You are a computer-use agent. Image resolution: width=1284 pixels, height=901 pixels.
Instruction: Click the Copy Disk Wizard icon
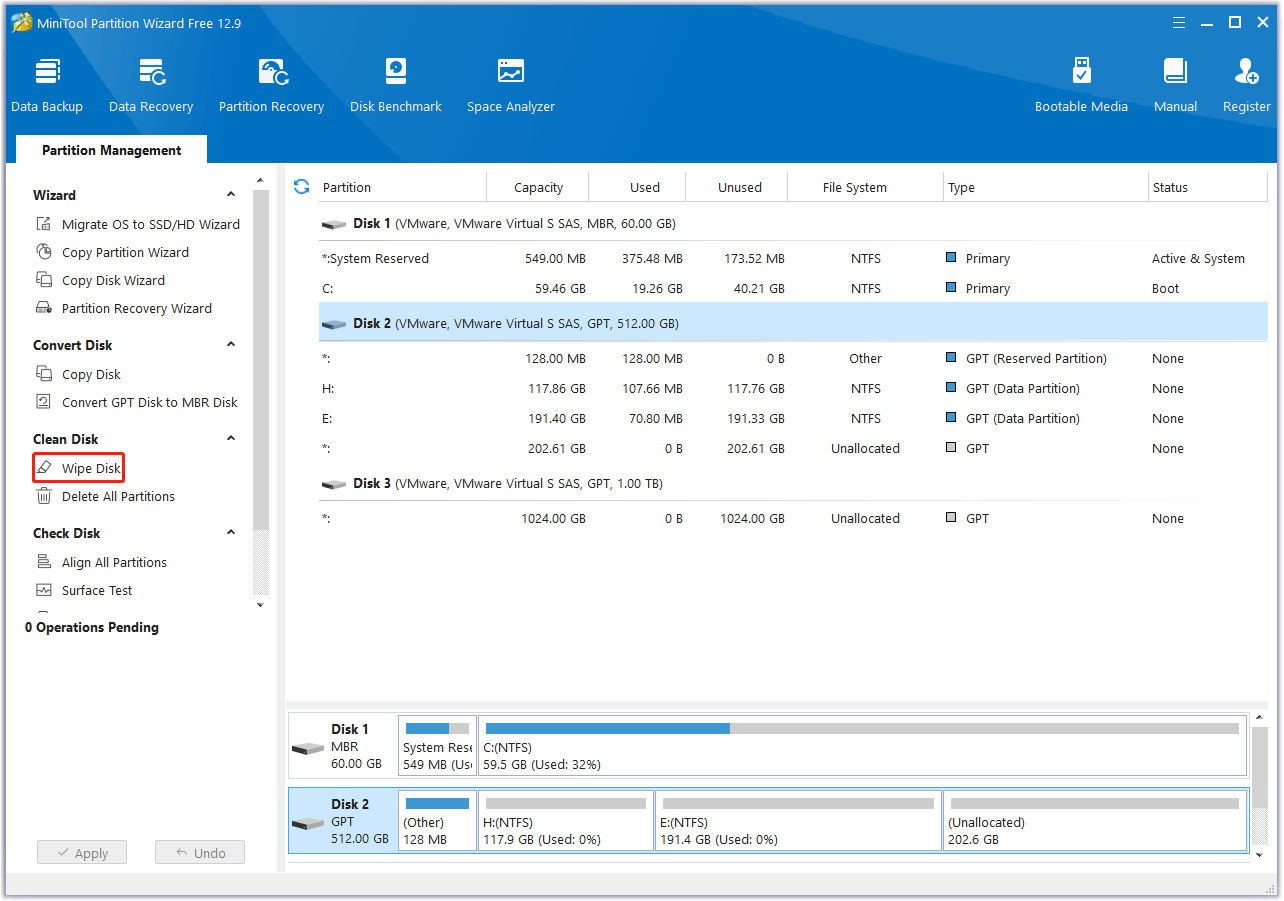point(44,280)
